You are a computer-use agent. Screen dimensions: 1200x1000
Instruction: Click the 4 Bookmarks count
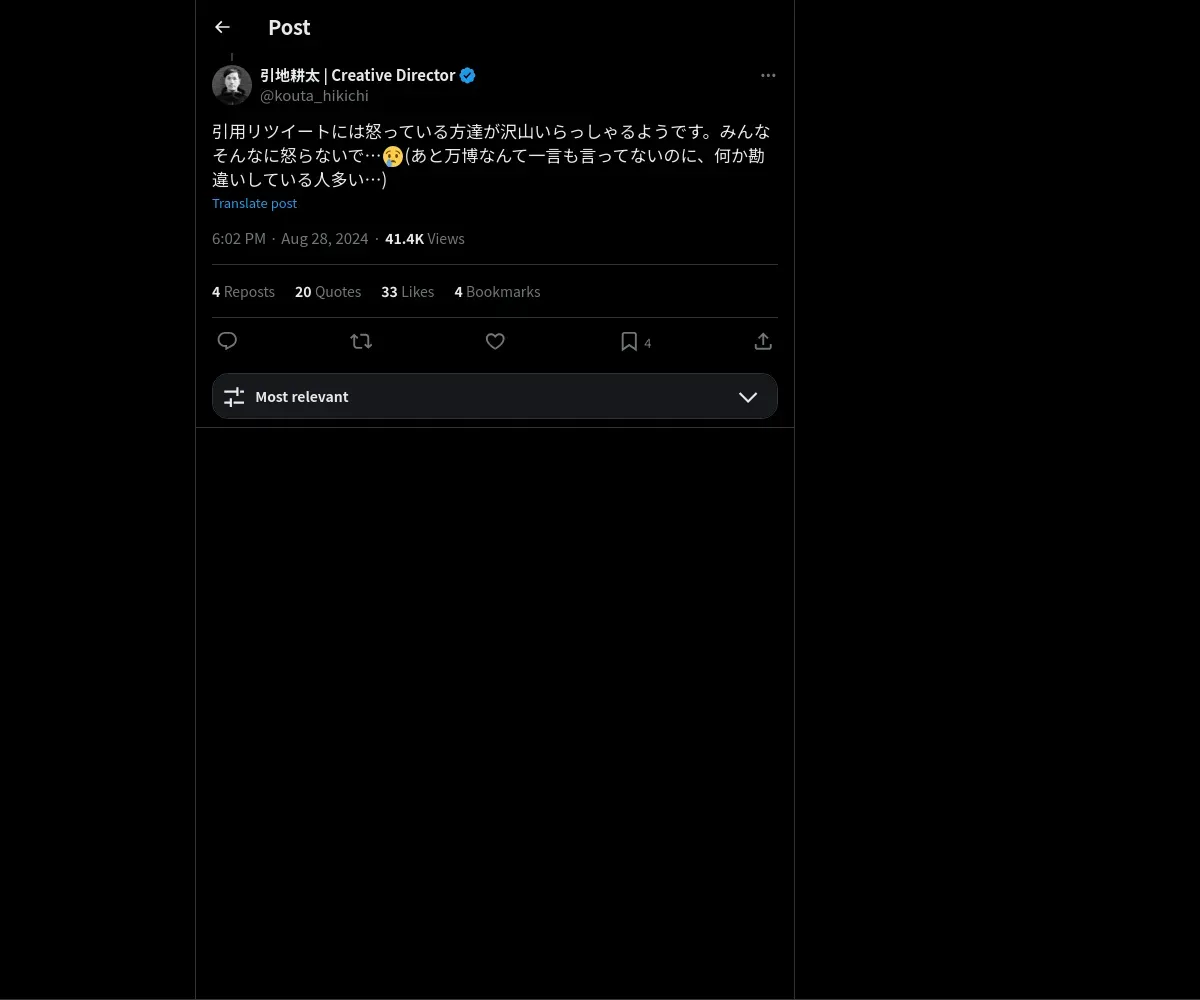point(497,292)
